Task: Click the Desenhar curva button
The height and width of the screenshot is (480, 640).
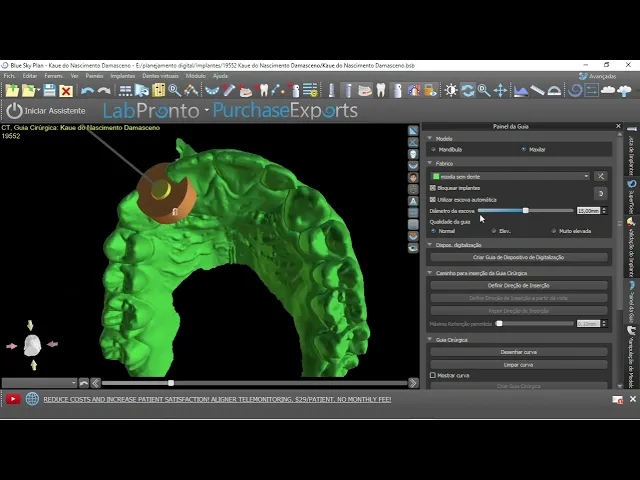Action: [x=518, y=352]
